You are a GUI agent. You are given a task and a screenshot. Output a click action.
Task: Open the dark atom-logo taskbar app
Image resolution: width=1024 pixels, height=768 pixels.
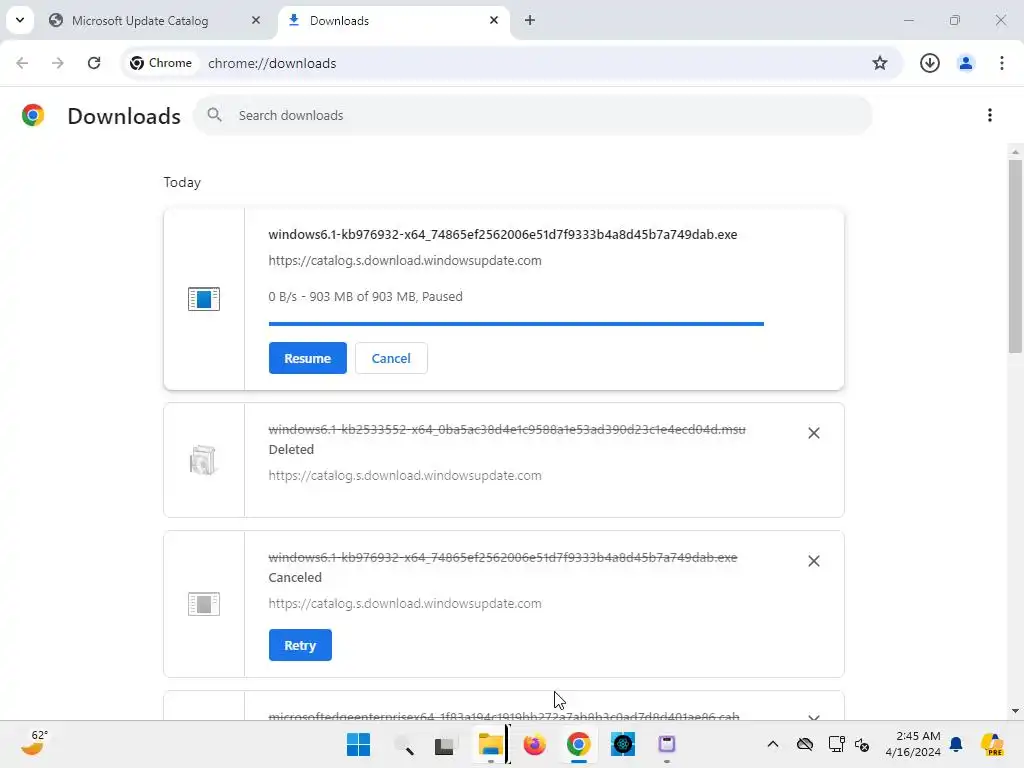click(x=622, y=744)
